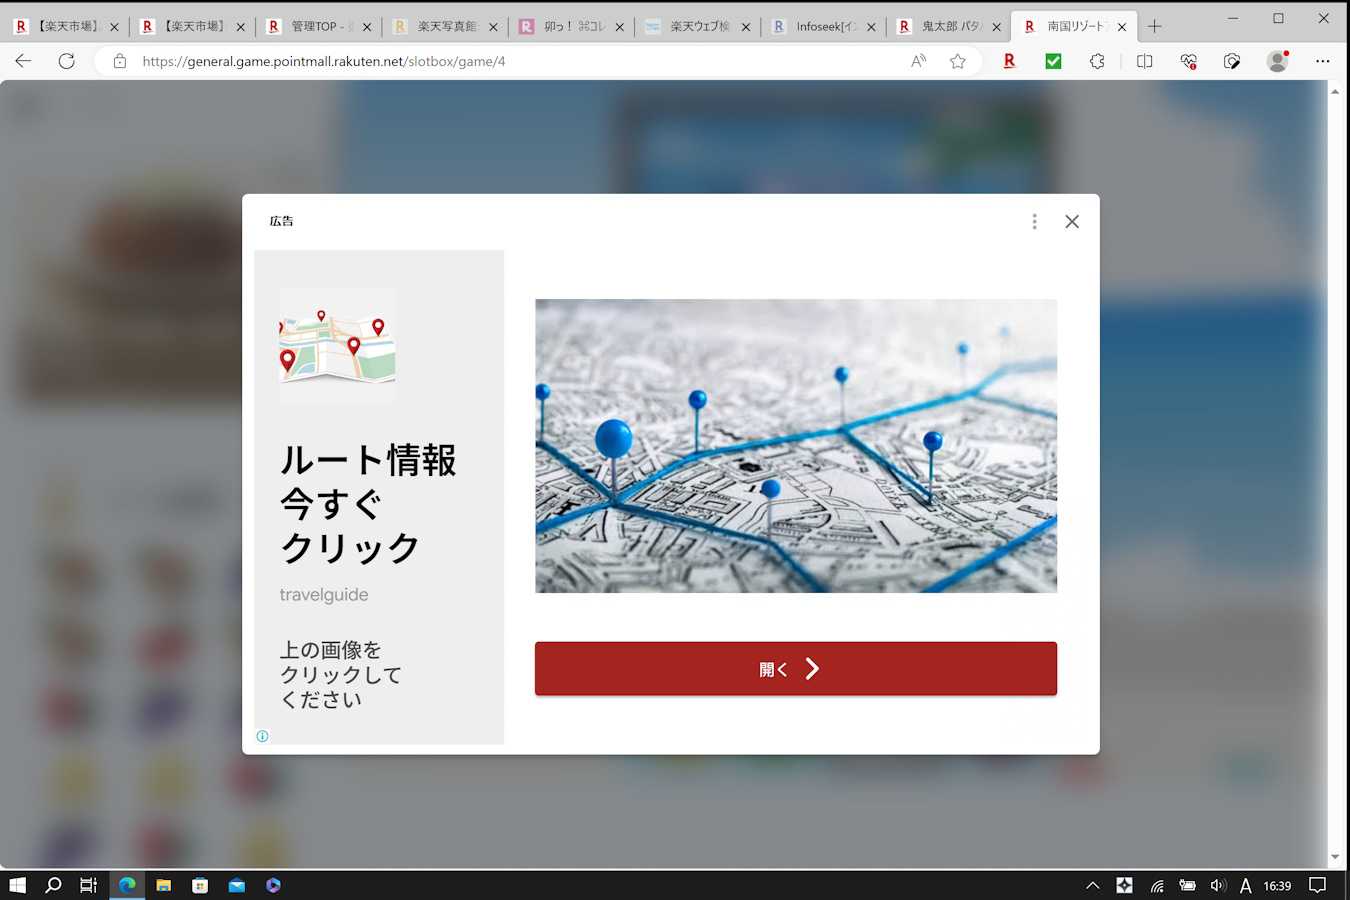Click the map pins ad photo
Image resolution: width=1350 pixels, height=900 pixels.
click(x=795, y=446)
